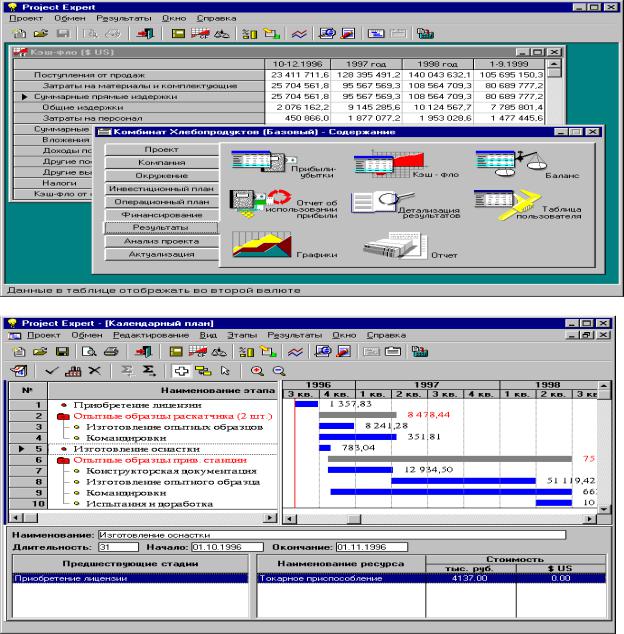
Task: Click print preview icon in Календарный план toolbar
Action: pyautogui.click(x=89, y=351)
